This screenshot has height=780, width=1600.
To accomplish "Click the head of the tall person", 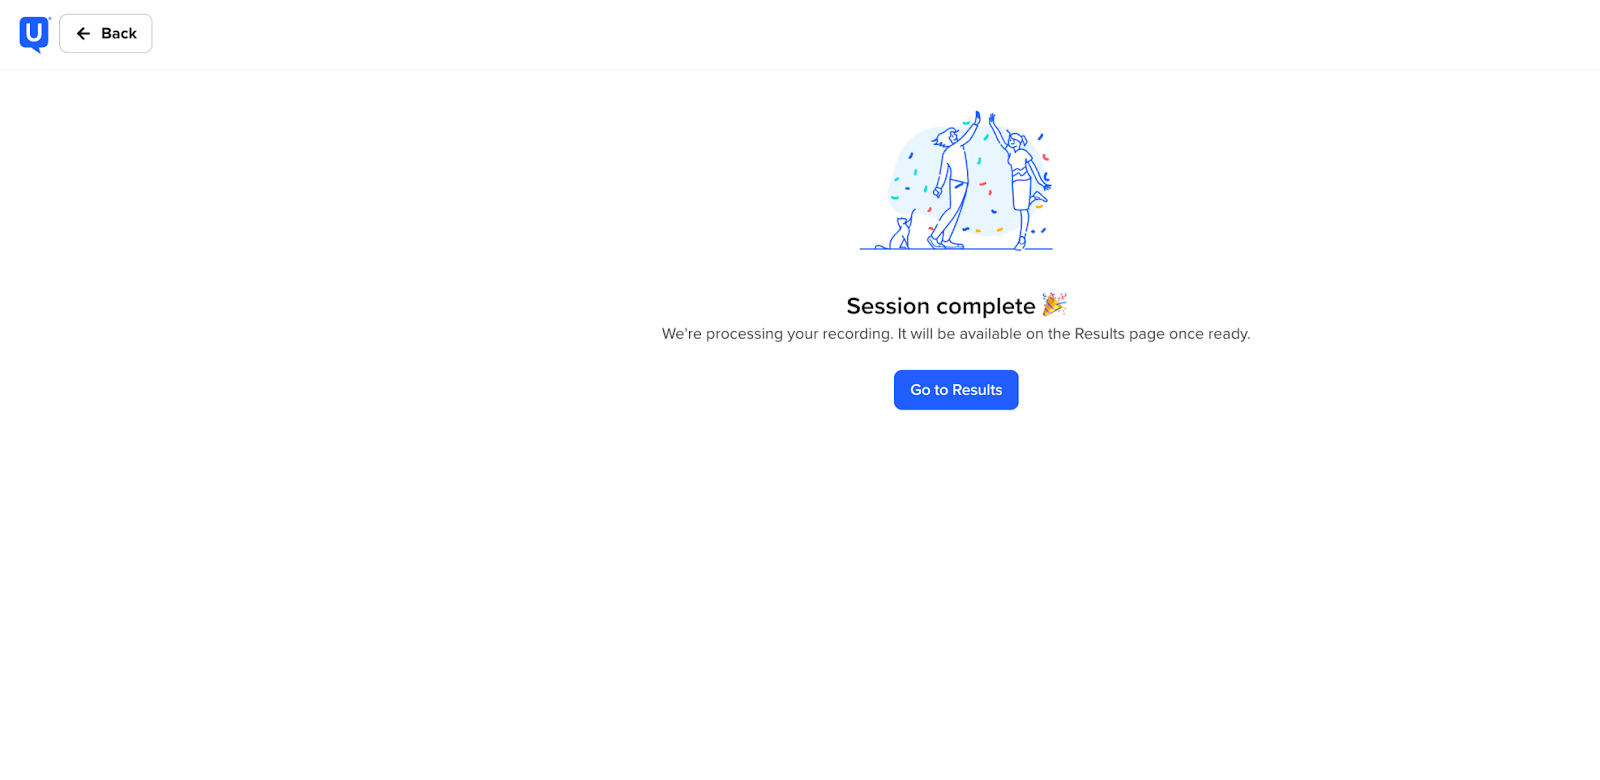I will (x=946, y=137).
